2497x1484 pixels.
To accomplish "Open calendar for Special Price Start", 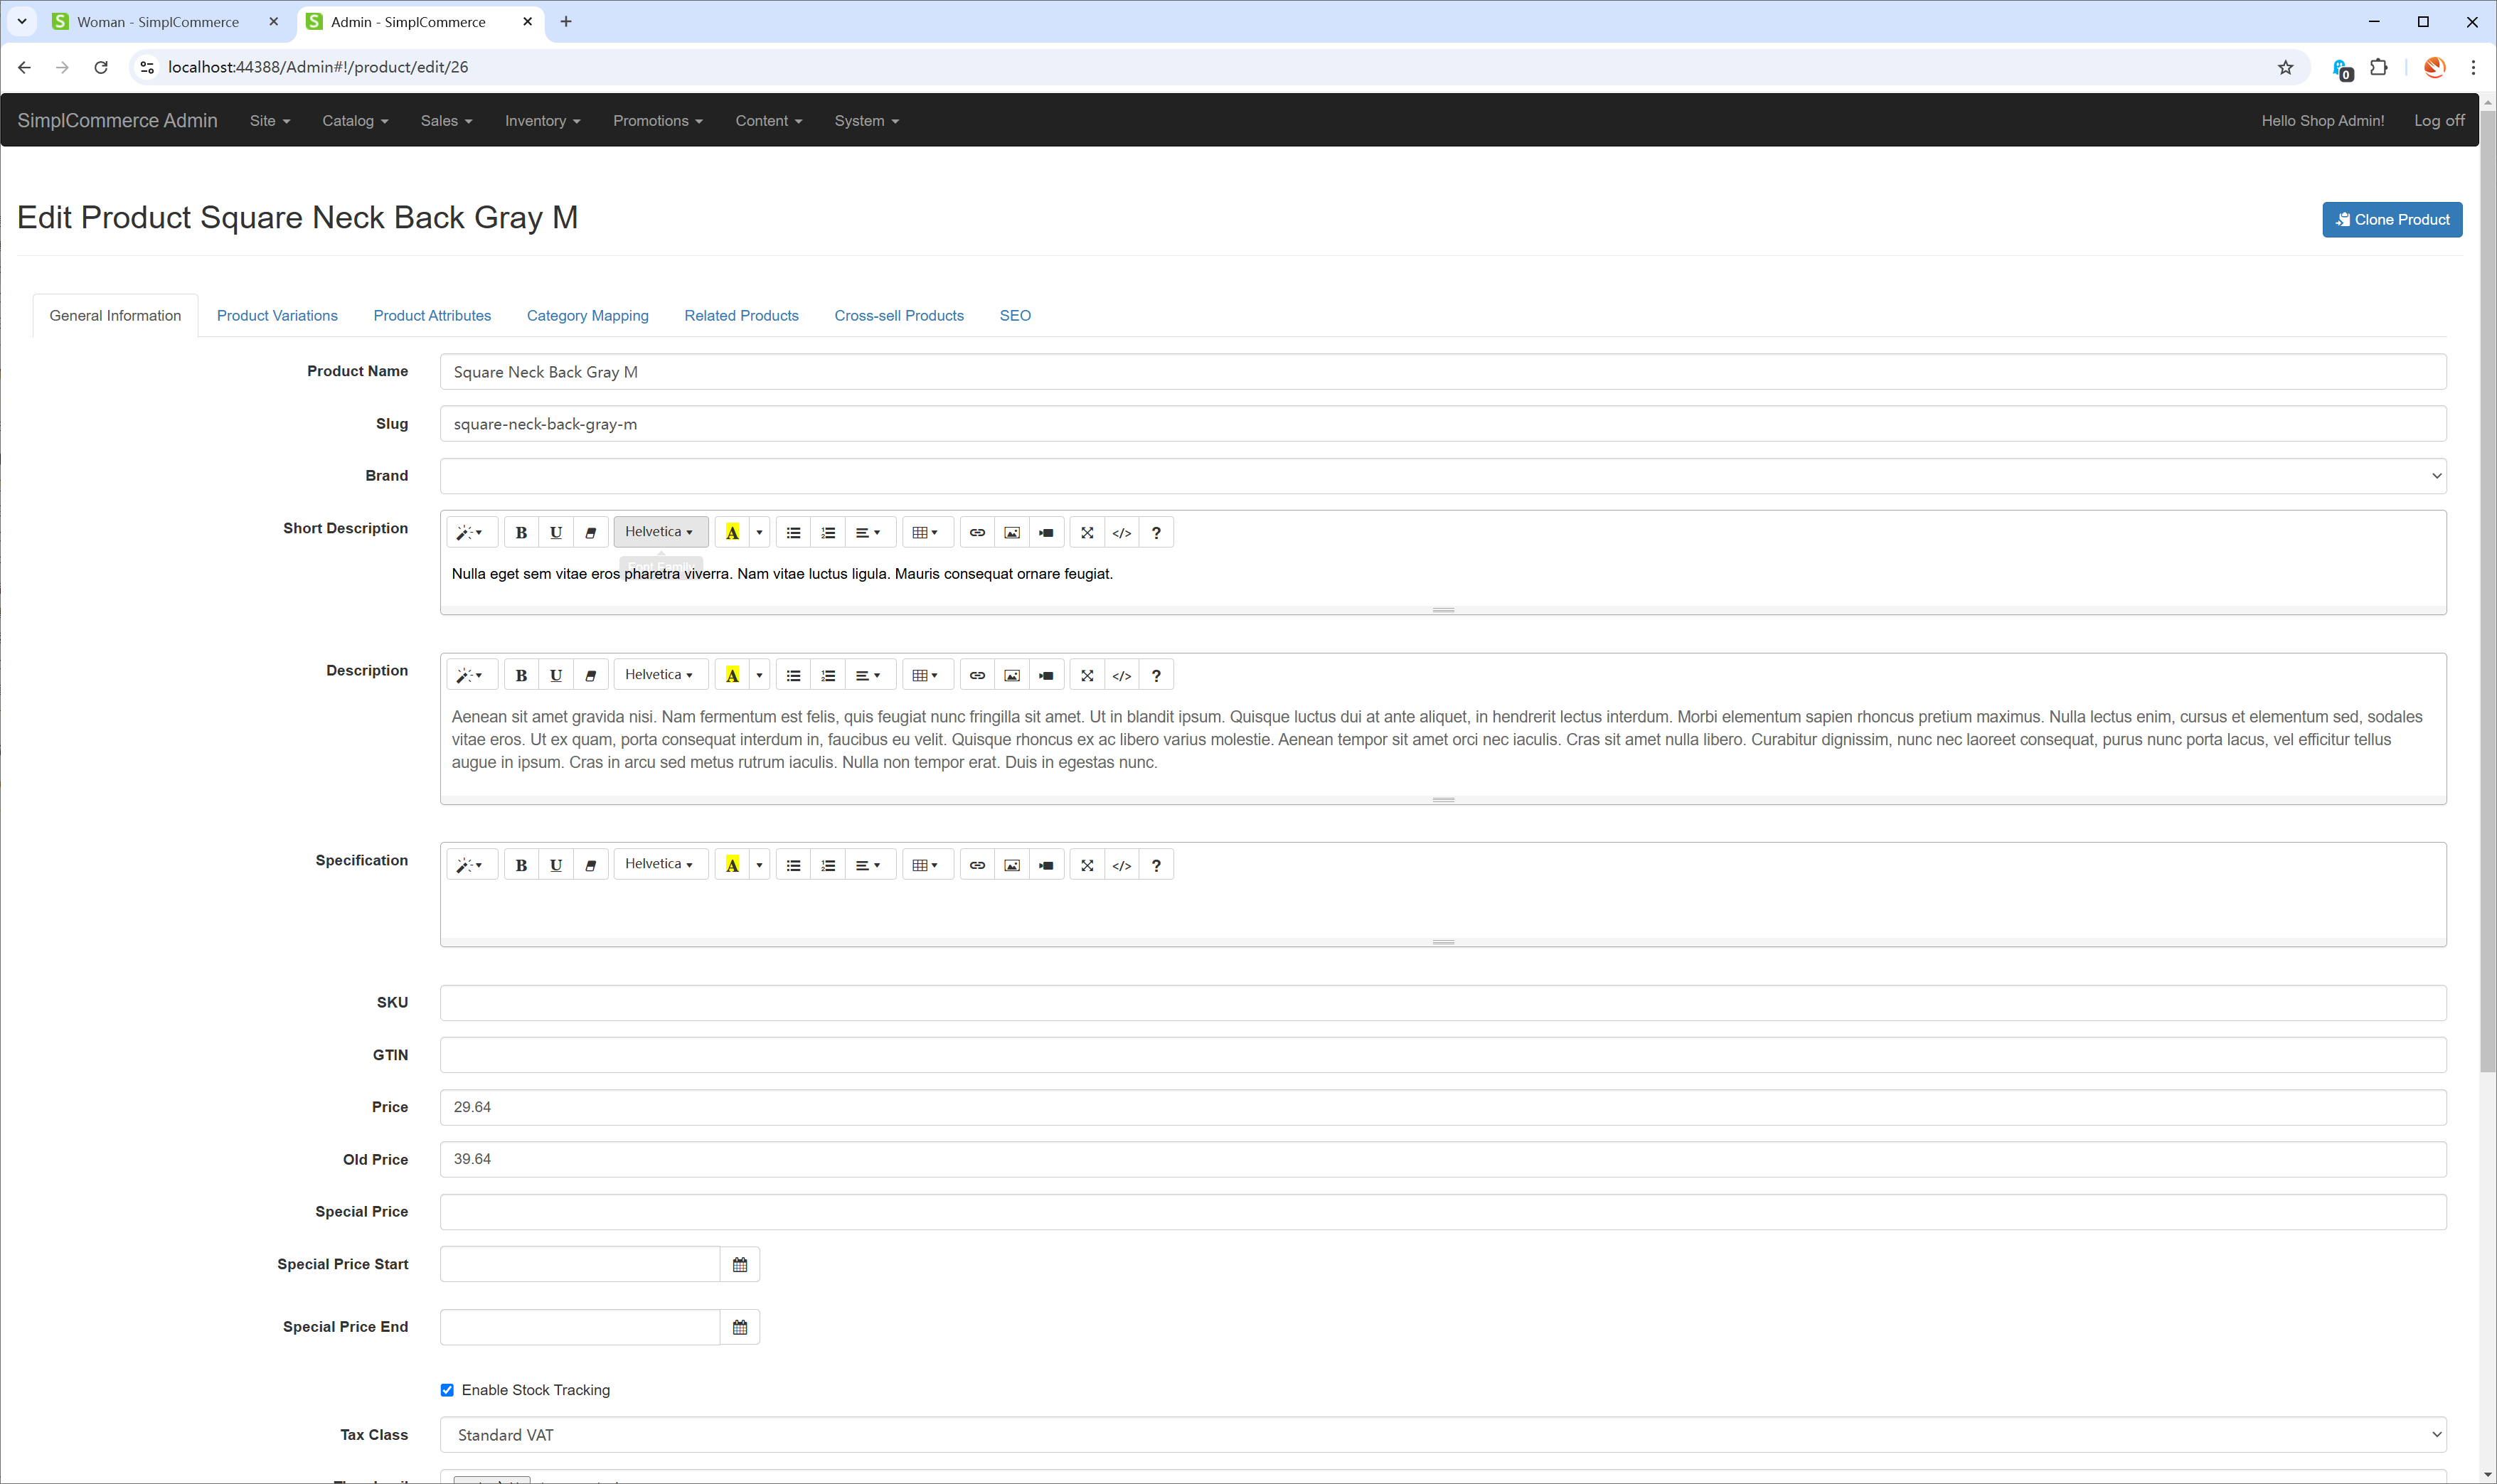I will pyautogui.click(x=740, y=1265).
